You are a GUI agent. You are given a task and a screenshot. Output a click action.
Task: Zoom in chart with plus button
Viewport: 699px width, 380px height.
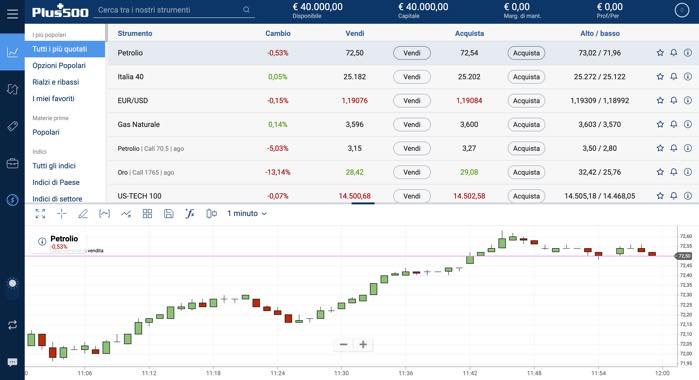(363, 344)
